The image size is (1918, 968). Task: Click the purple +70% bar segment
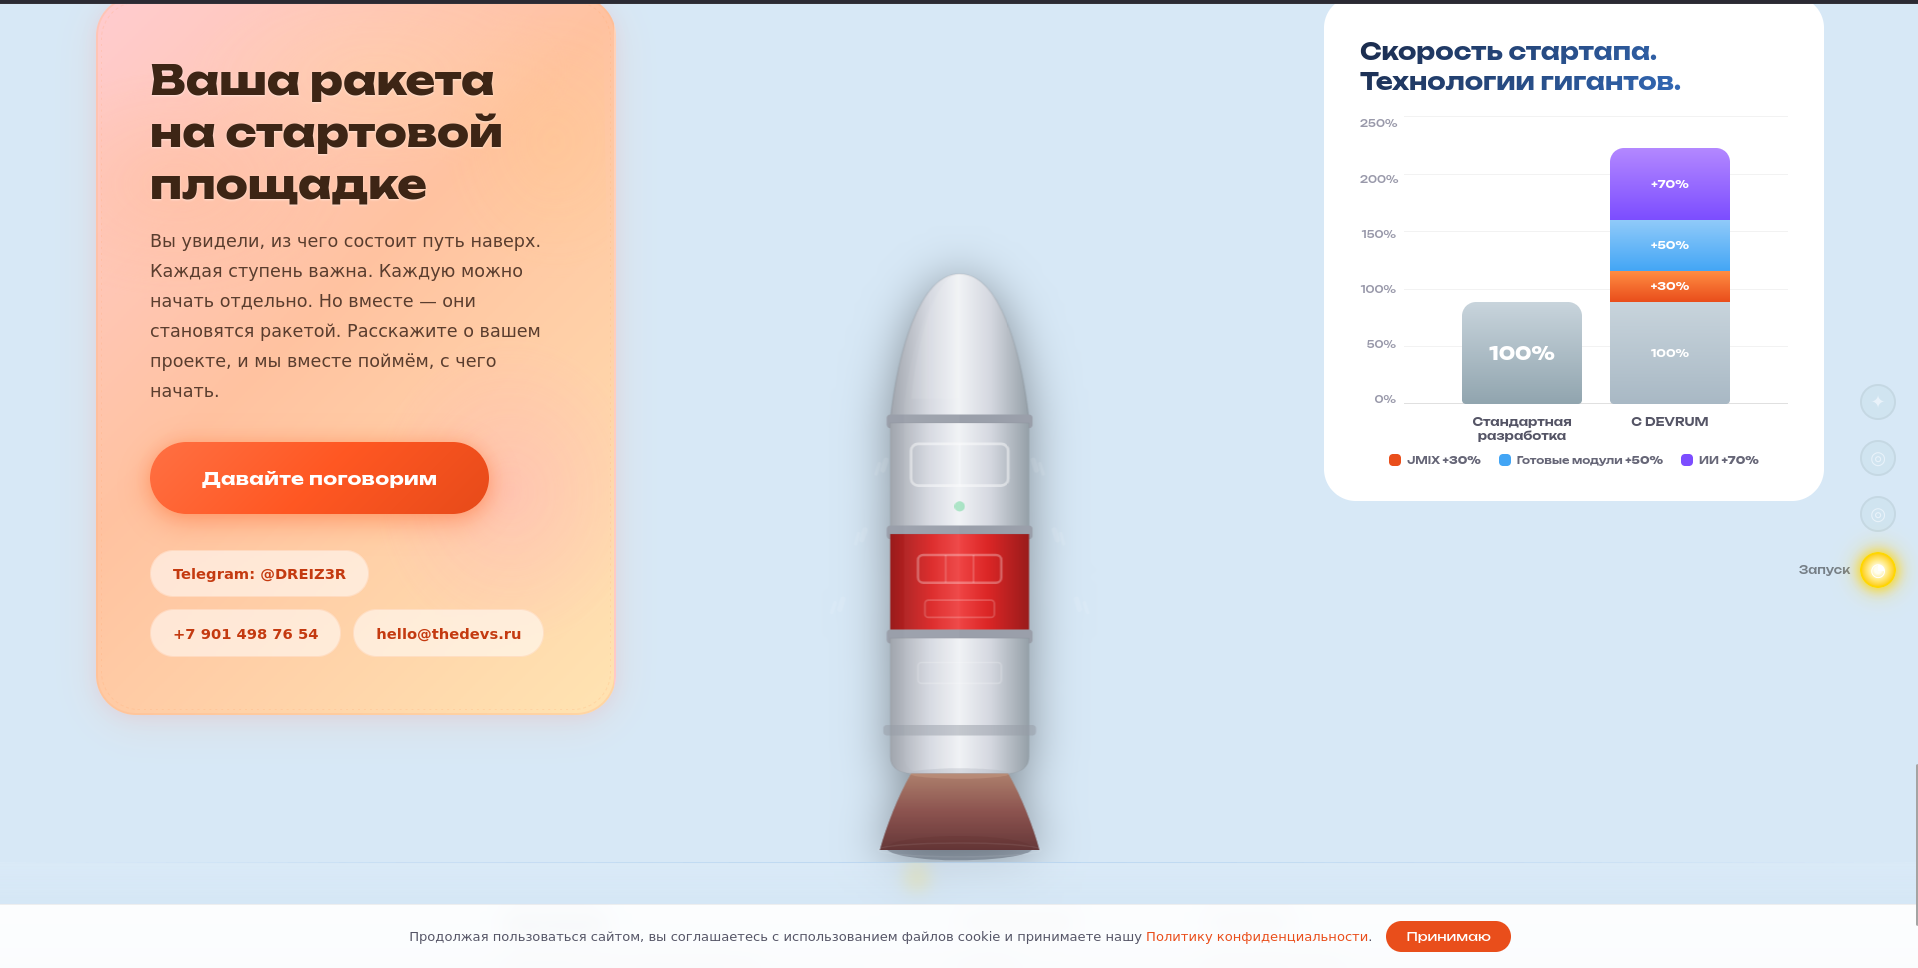(1669, 184)
